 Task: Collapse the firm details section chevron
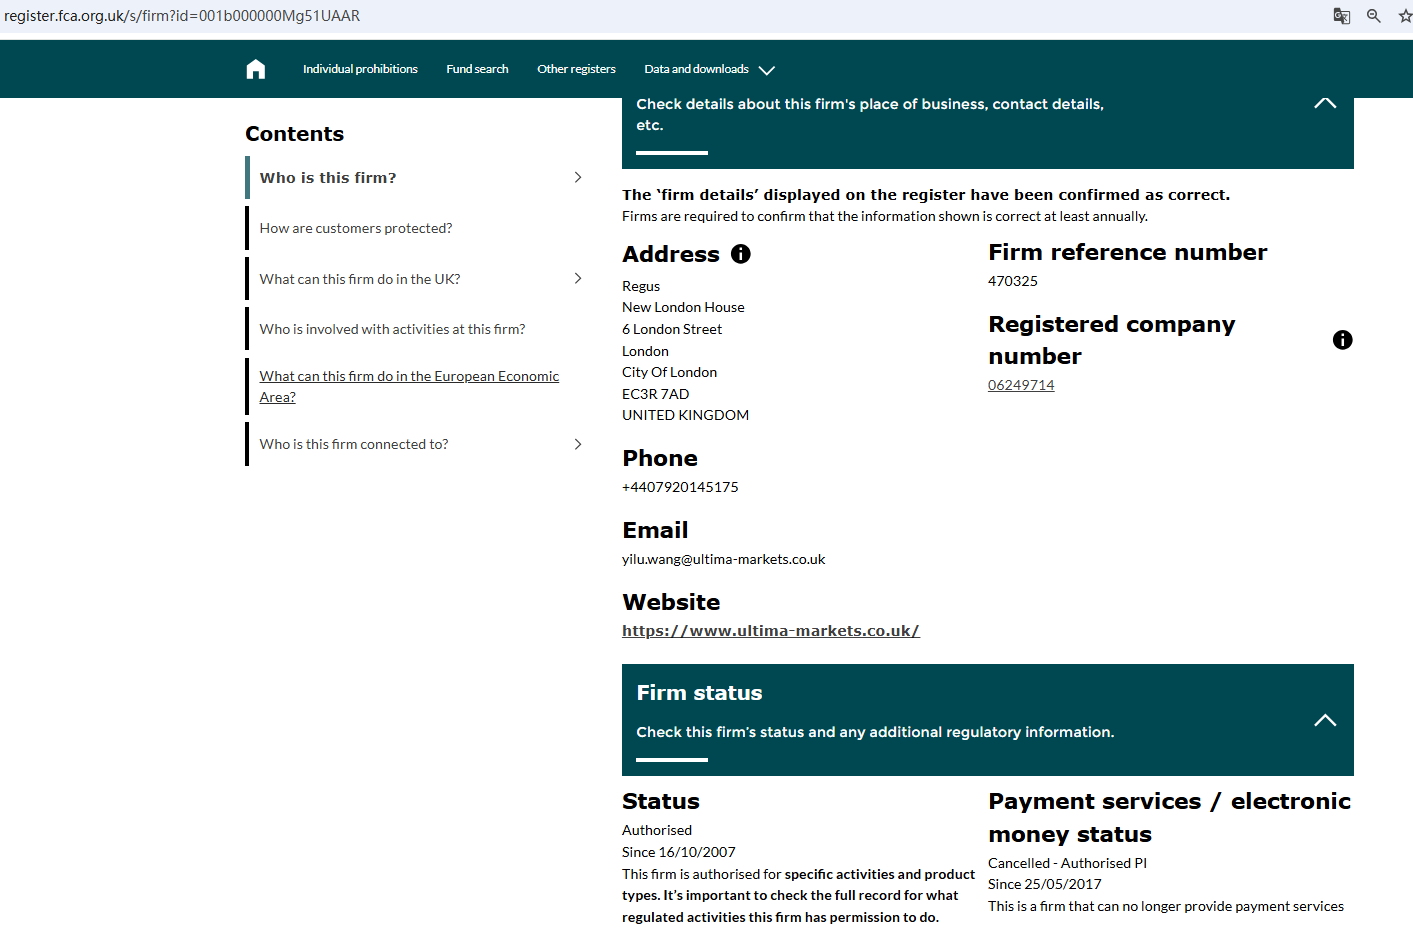point(1325,103)
